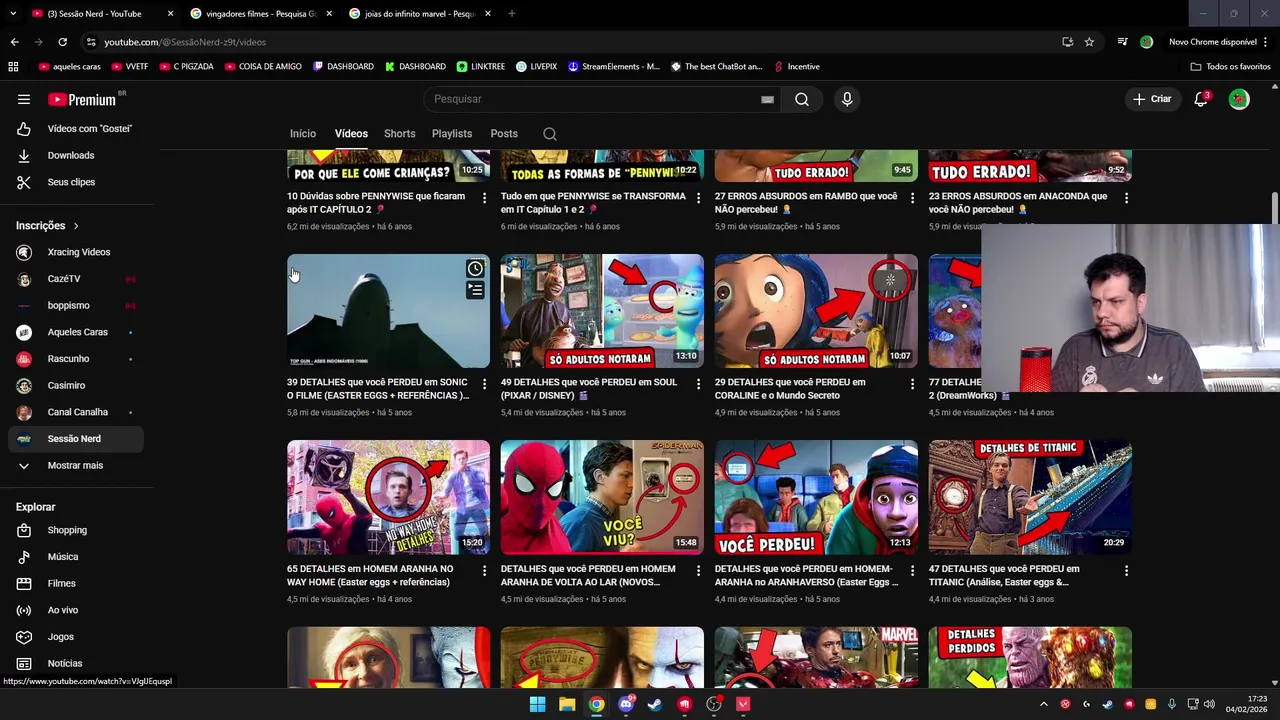Screen dimensions: 1280x720
Task: Open StreamElements bookmark
Action: tap(614, 67)
